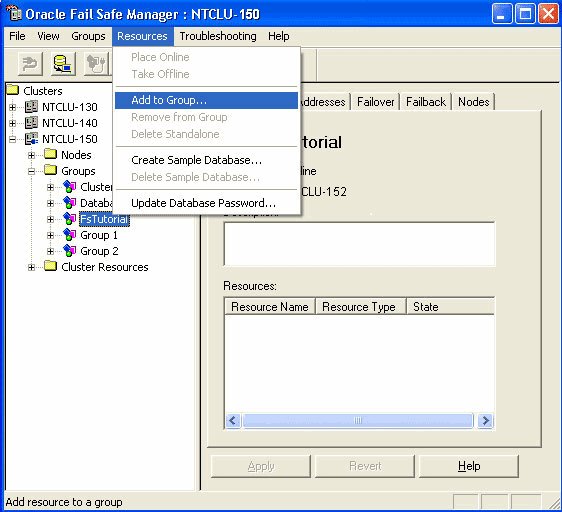The height and width of the screenshot is (512, 562).
Task: Switch to the Failover tab
Action: click(376, 102)
